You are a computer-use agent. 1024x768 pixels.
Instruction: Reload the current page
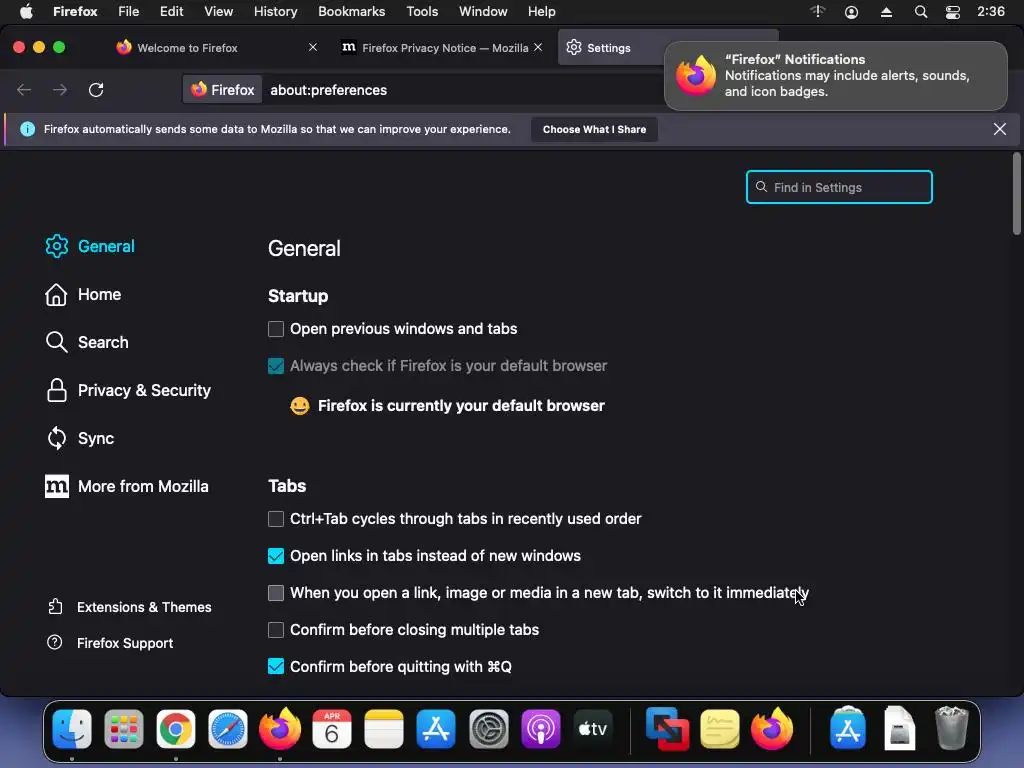(x=96, y=90)
